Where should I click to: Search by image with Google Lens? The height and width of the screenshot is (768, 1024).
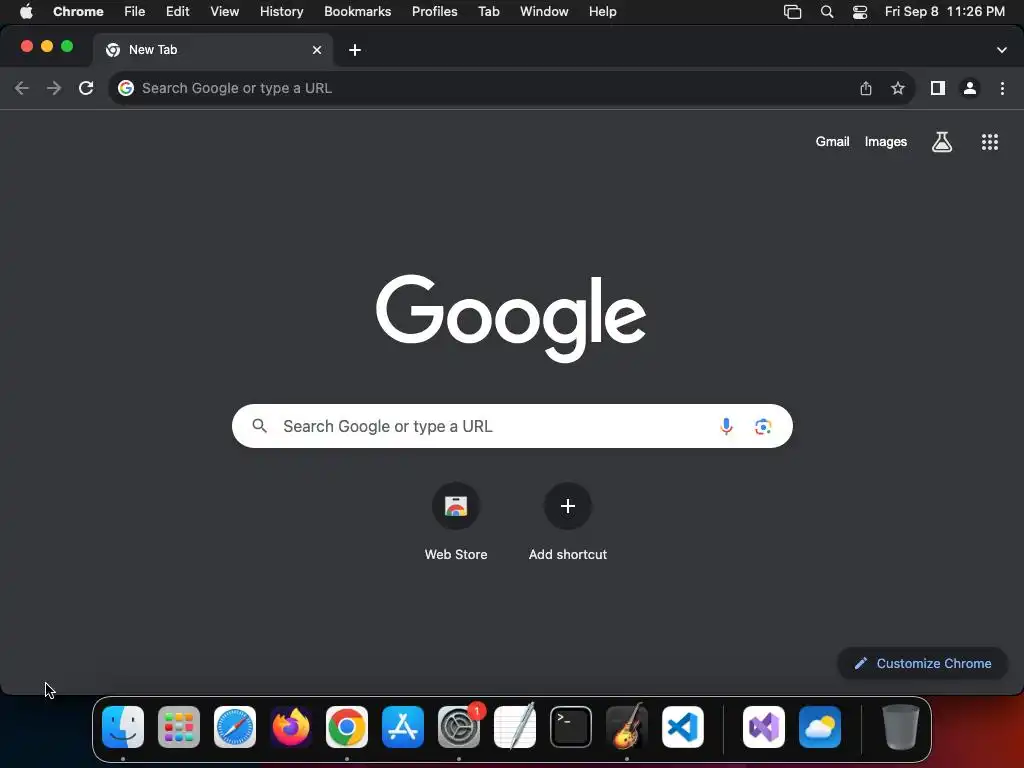coord(763,426)
